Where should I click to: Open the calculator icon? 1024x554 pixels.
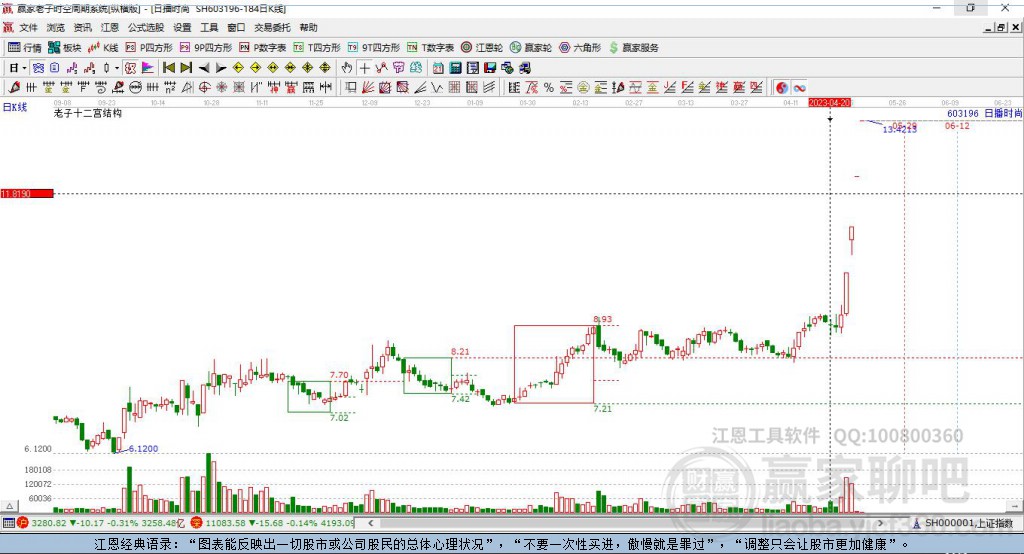coord(456,68)
